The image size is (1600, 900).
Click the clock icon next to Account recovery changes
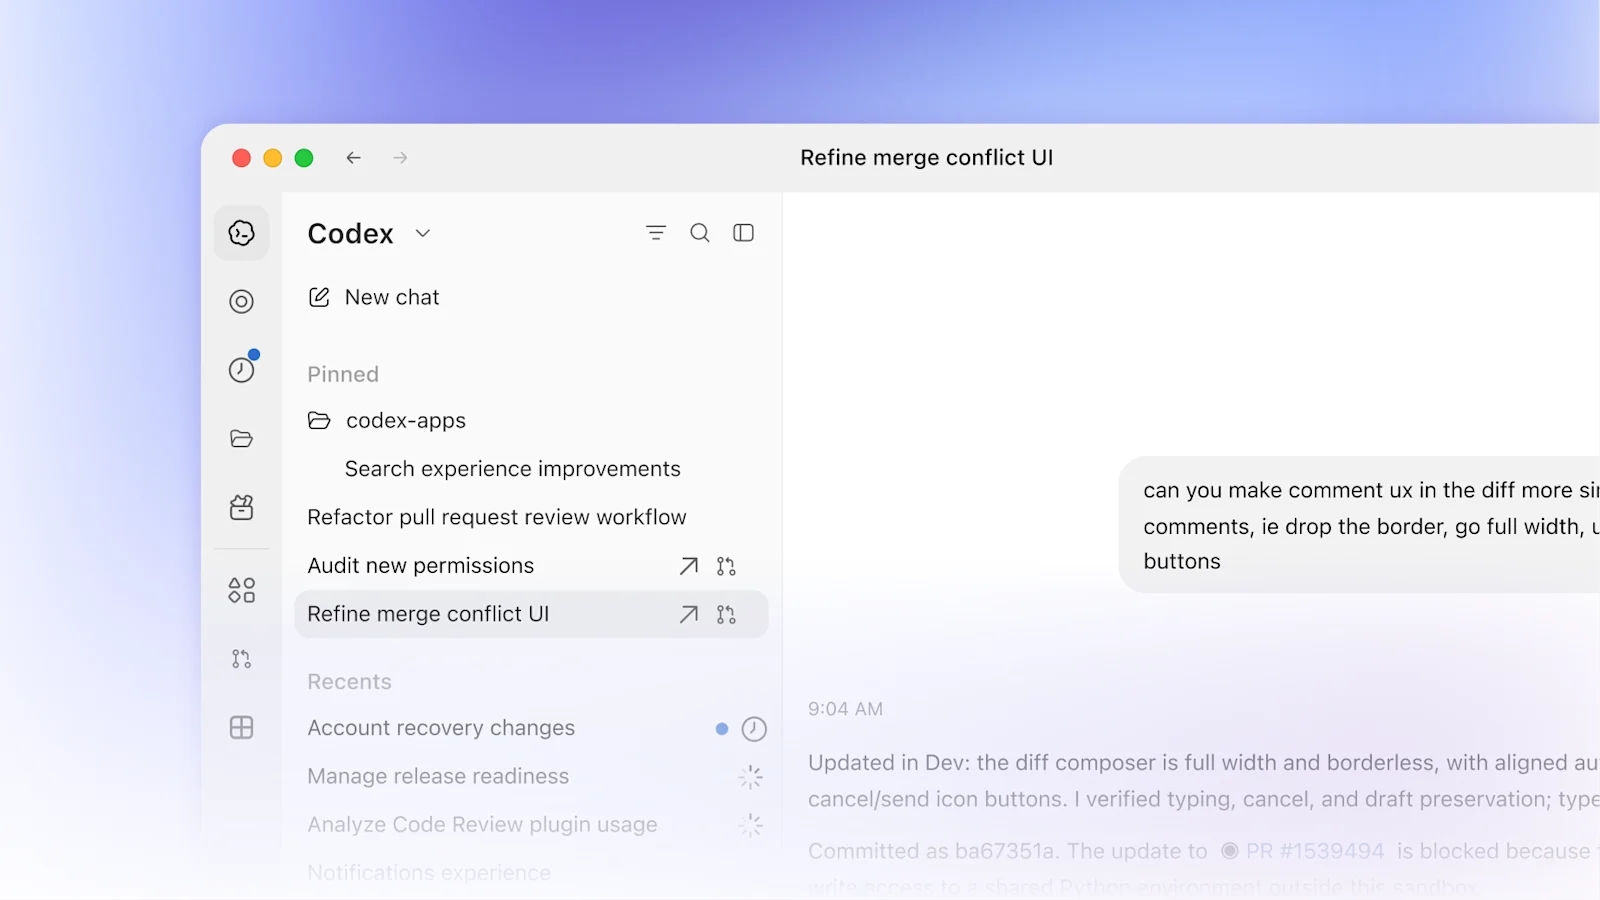(754, 729)
